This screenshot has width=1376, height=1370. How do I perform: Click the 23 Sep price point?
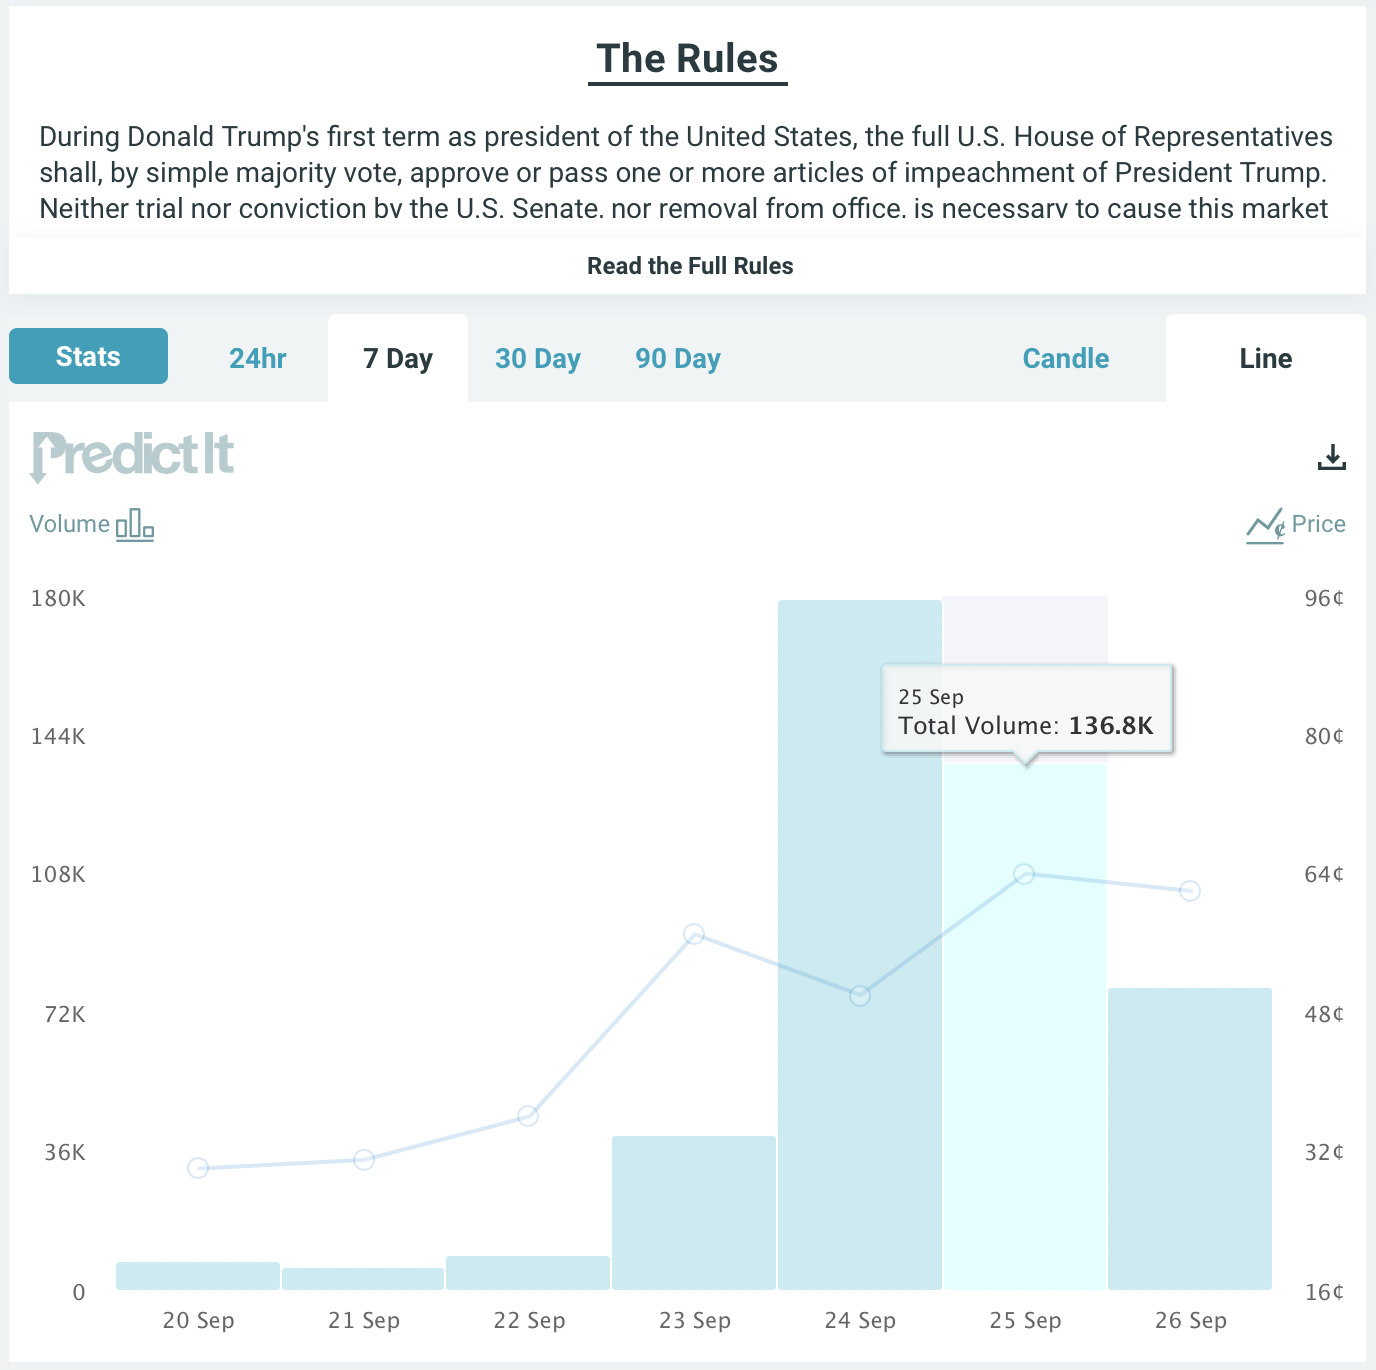[x=694, y=934]
